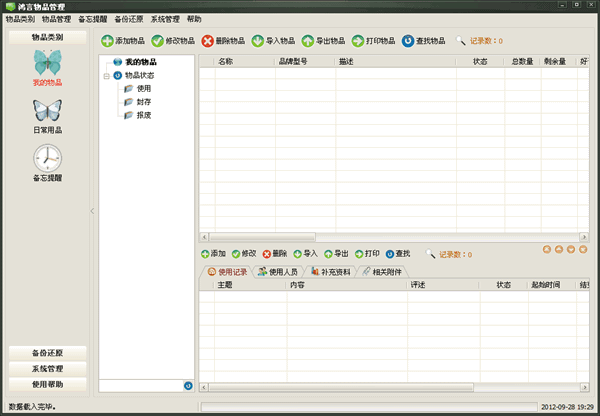Click the 修改物品 (Edit Item) toolbar button
This screenshot has width=600, height=416.
coord(172,41)
